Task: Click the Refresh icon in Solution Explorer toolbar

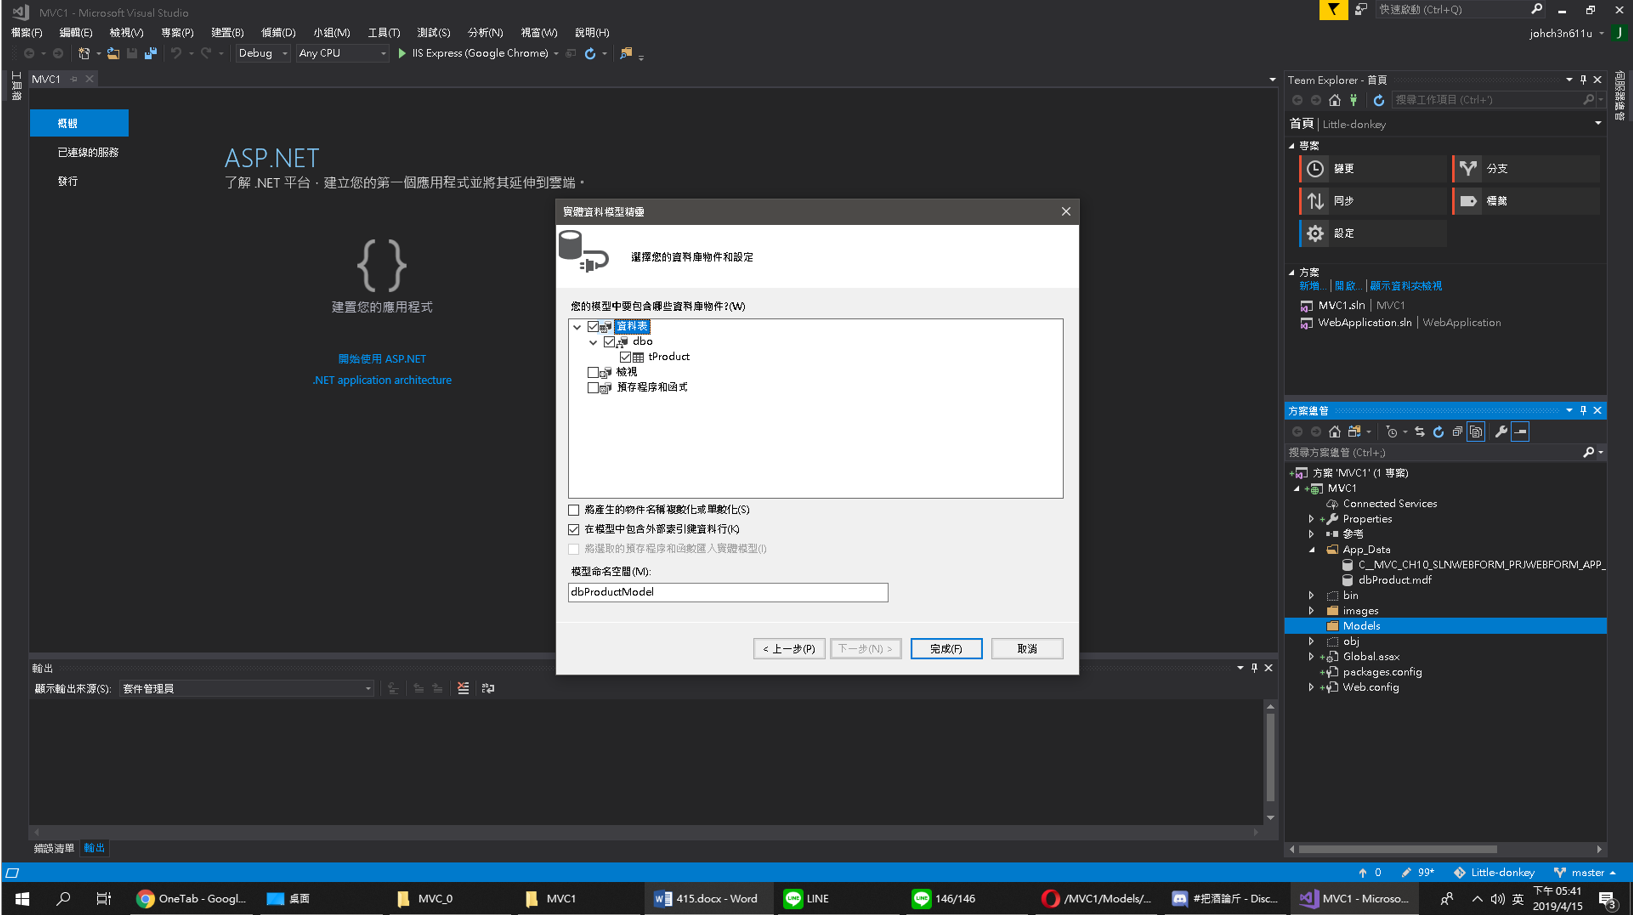Action: pyautogui.click(x=1438, y=432)
